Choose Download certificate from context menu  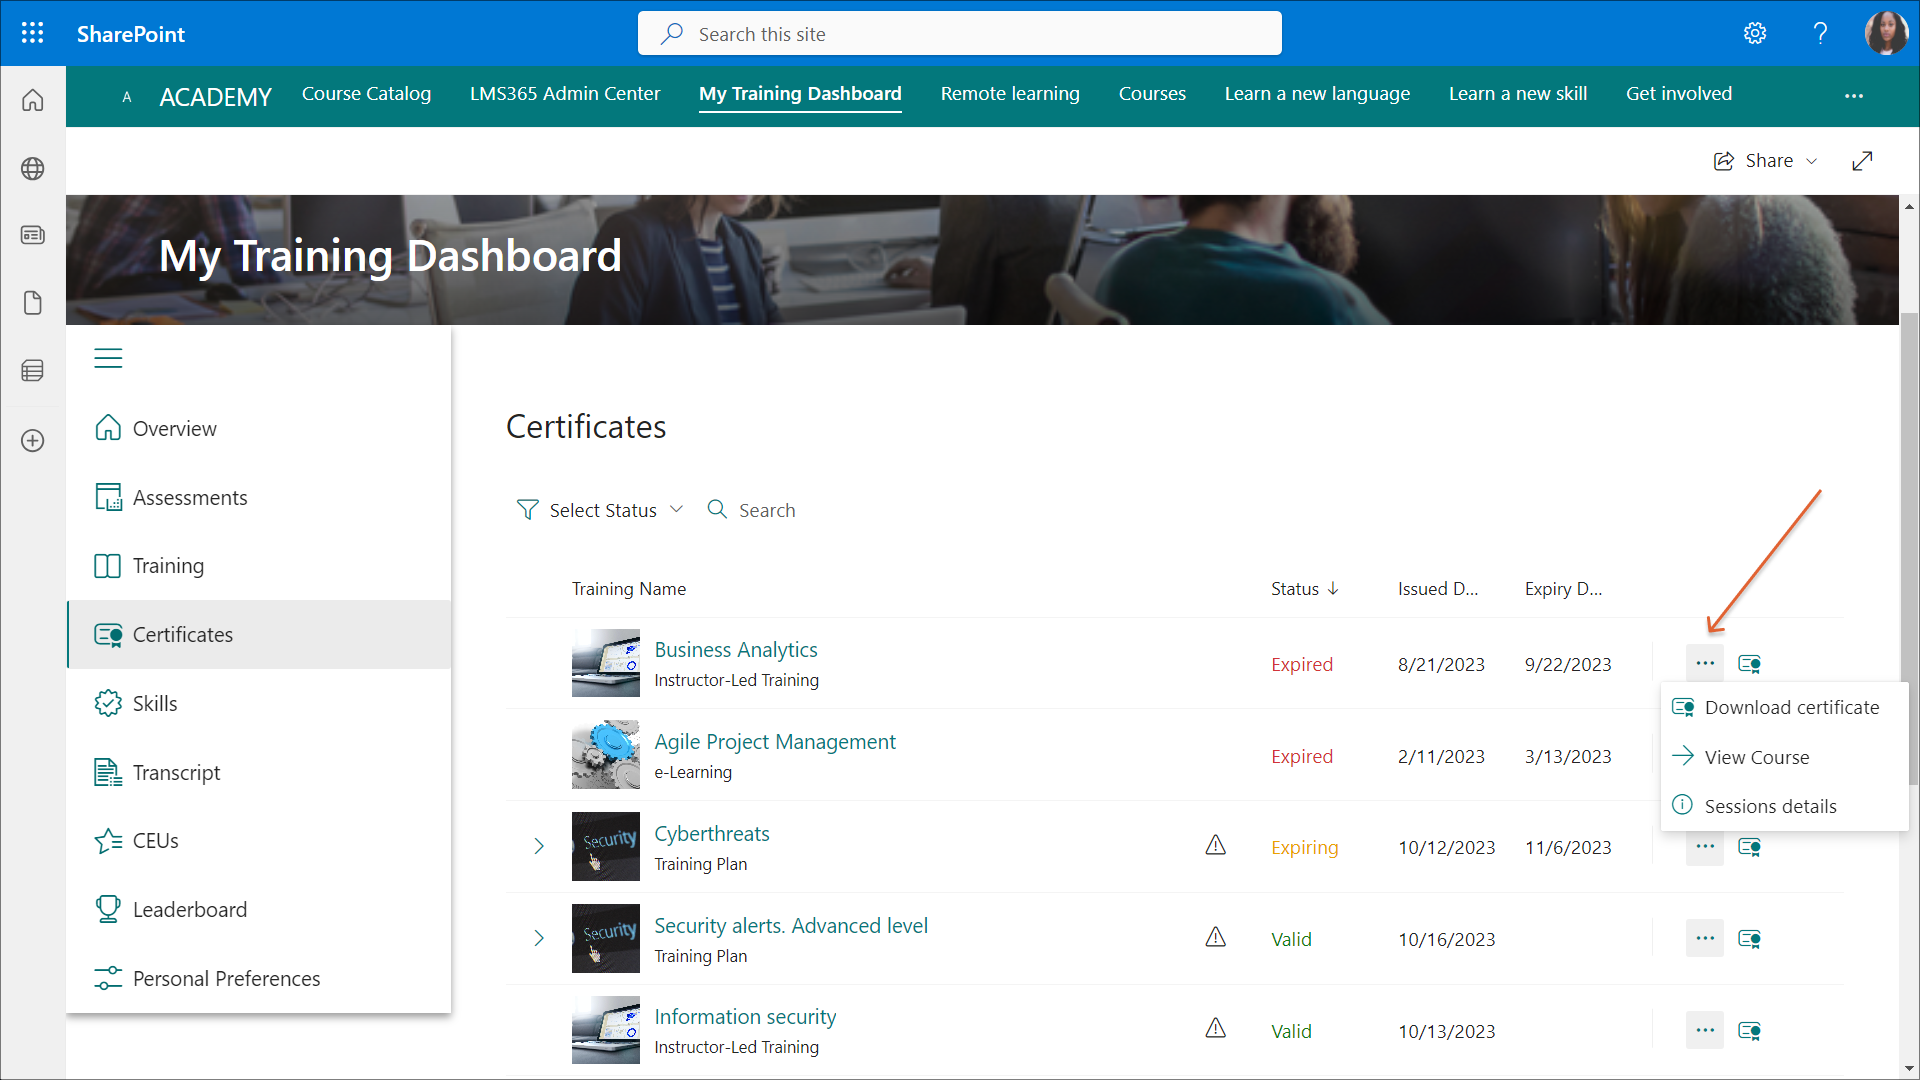click(1791, 707)
